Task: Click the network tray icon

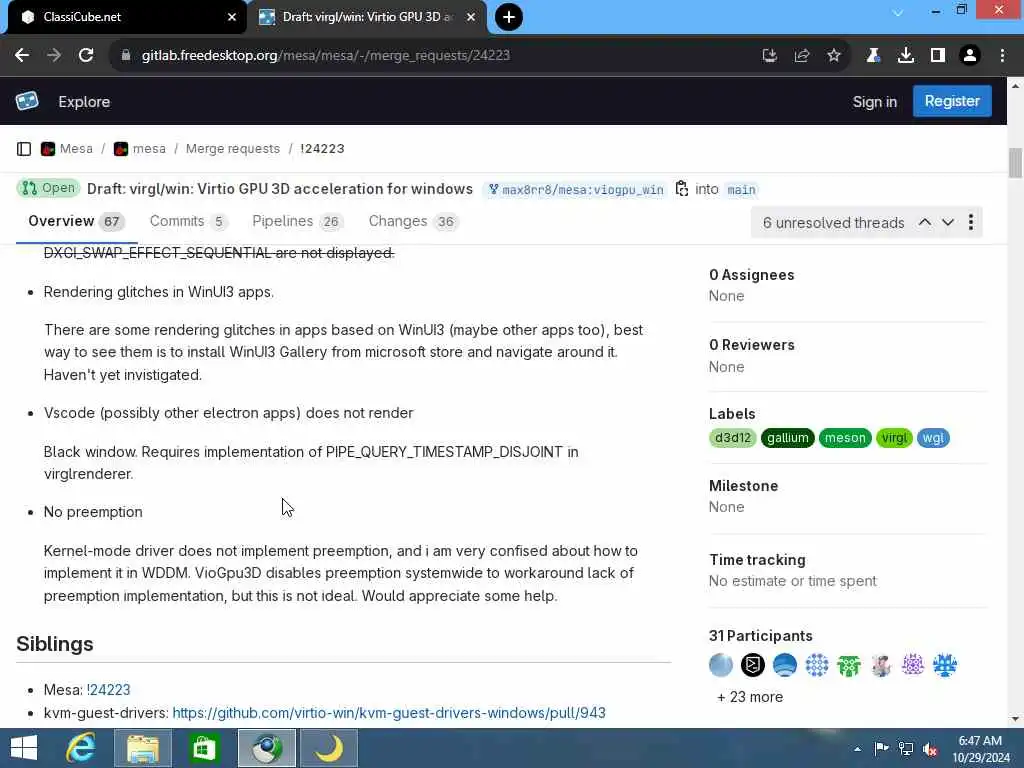Action: tap(906, 748)
